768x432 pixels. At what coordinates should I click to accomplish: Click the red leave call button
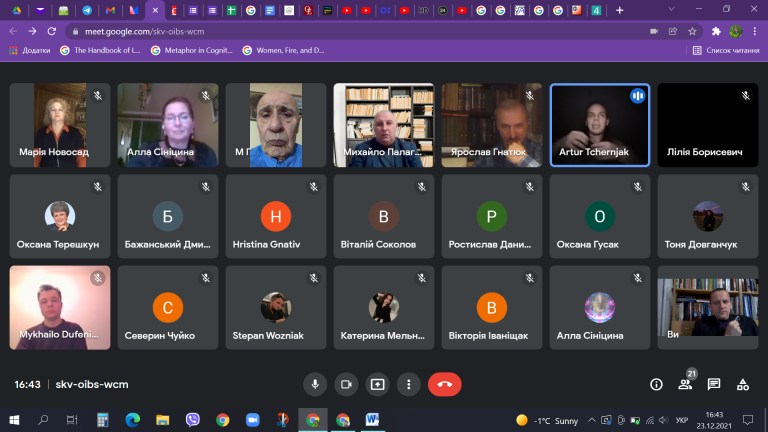tap(444, 384)
